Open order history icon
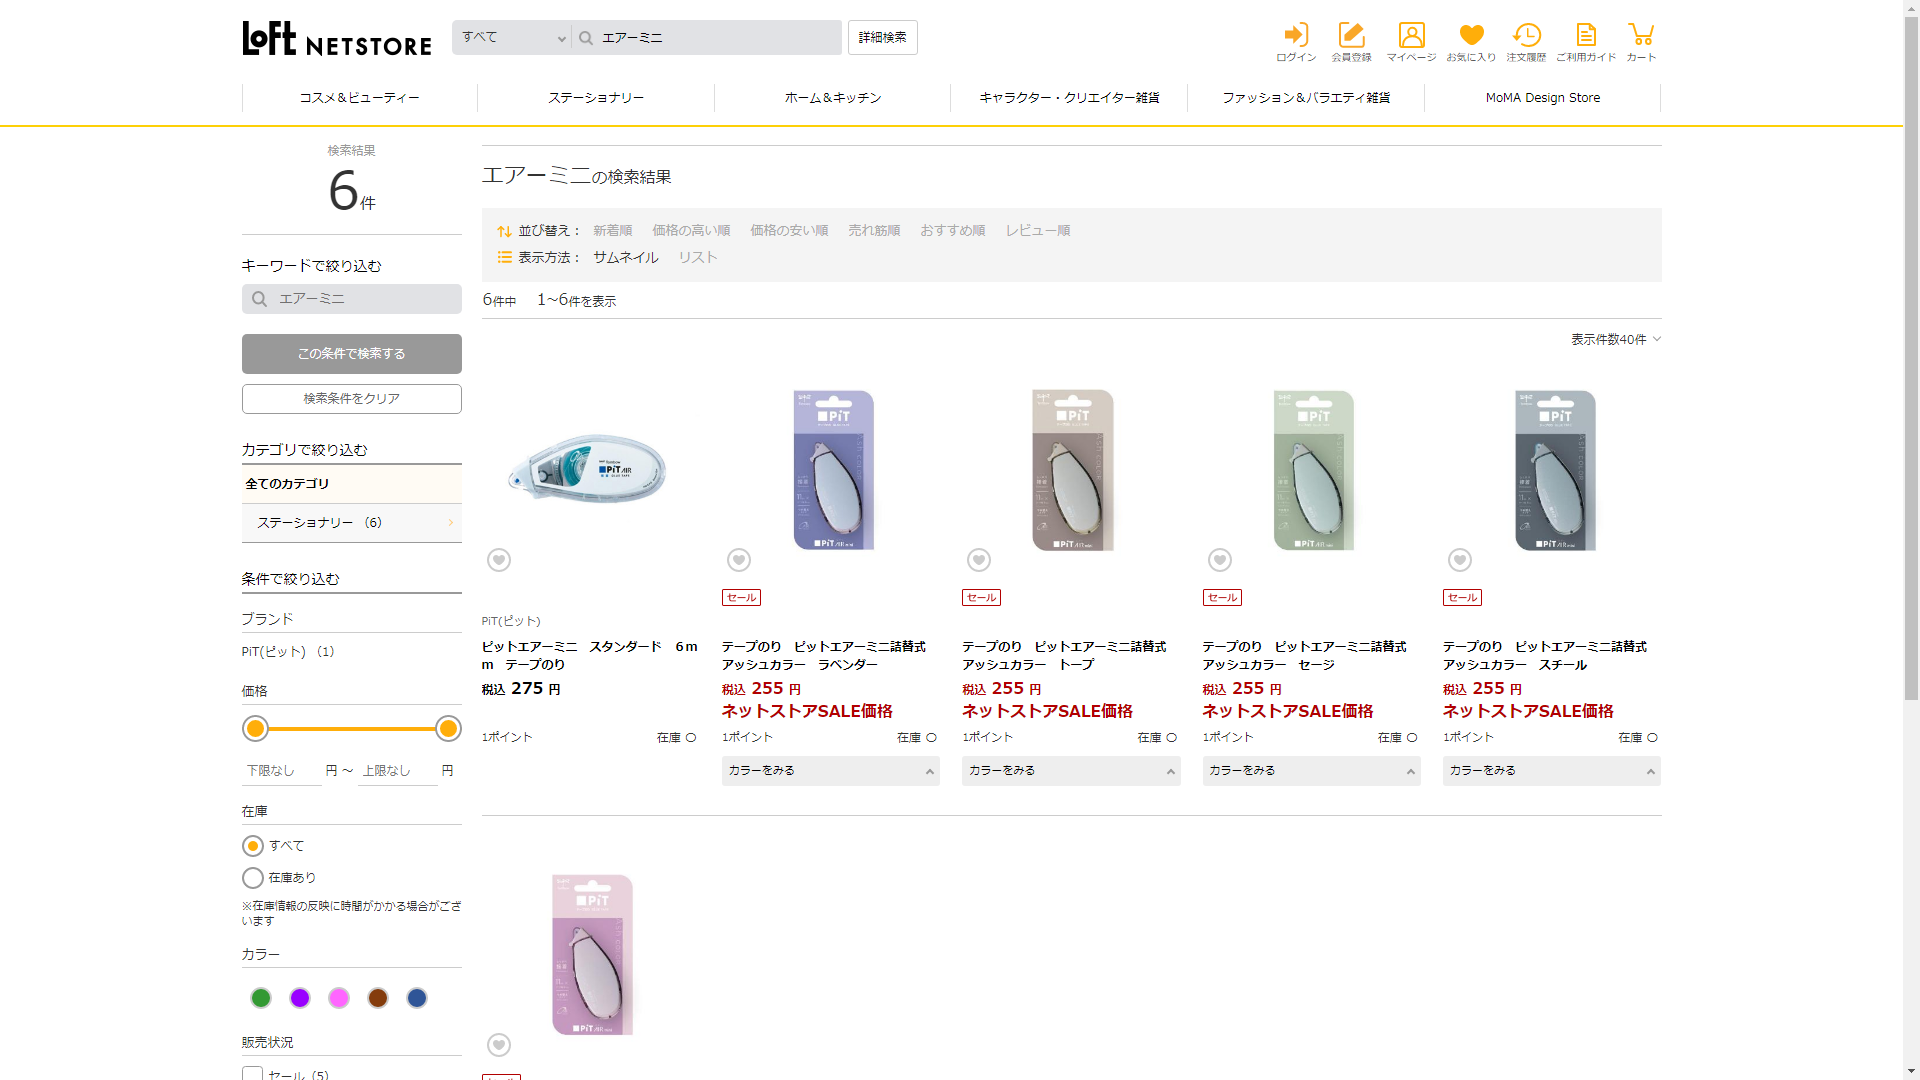The image size is (1920, 1080). tap(1526, 36)
